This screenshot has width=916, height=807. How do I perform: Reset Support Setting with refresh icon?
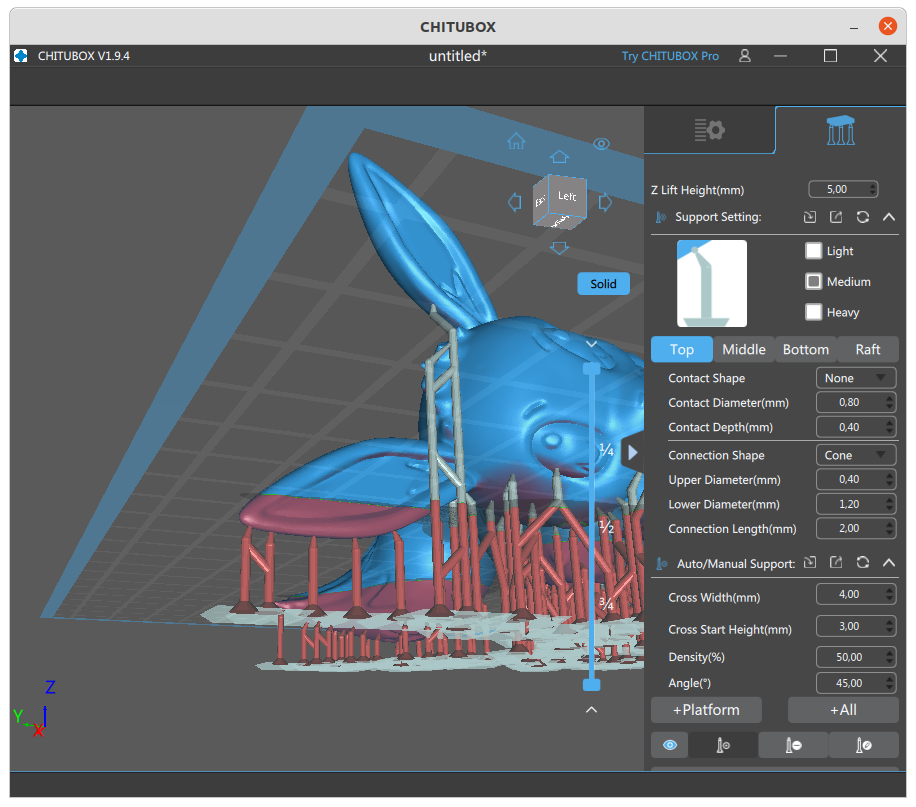[862, 217]
